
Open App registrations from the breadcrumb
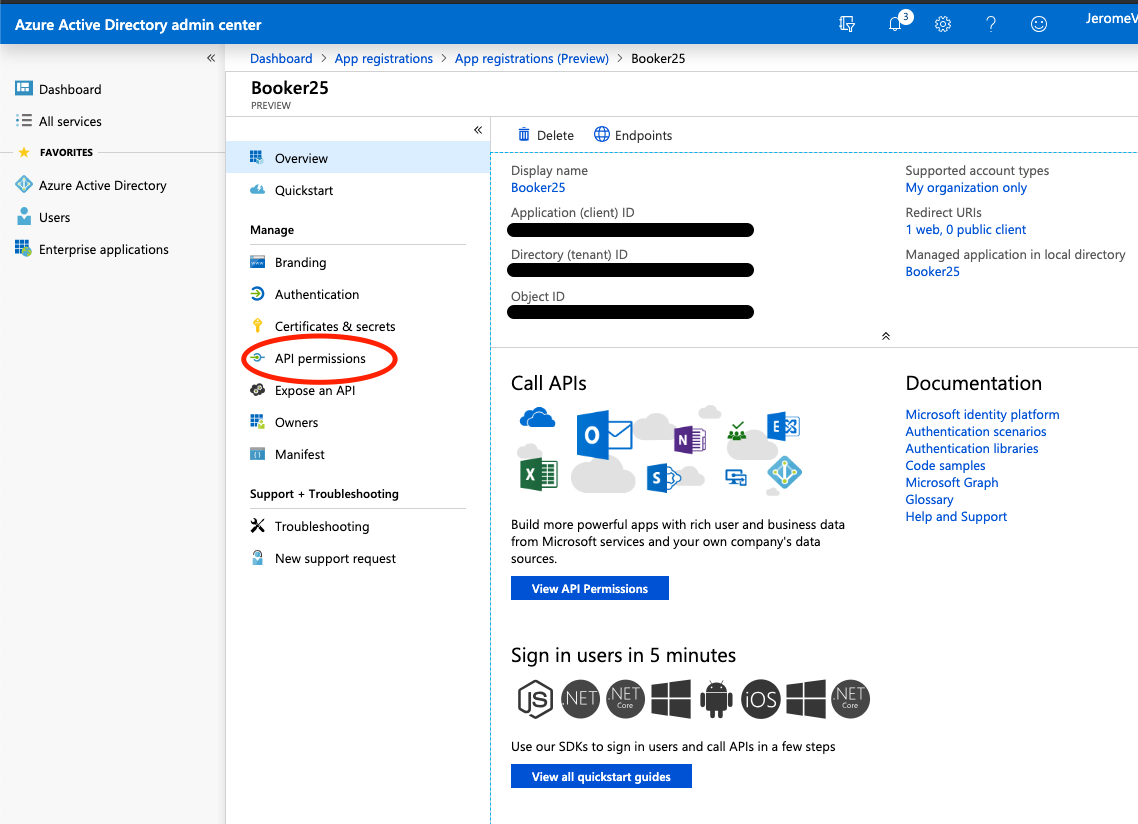click(x=384, y=58)
